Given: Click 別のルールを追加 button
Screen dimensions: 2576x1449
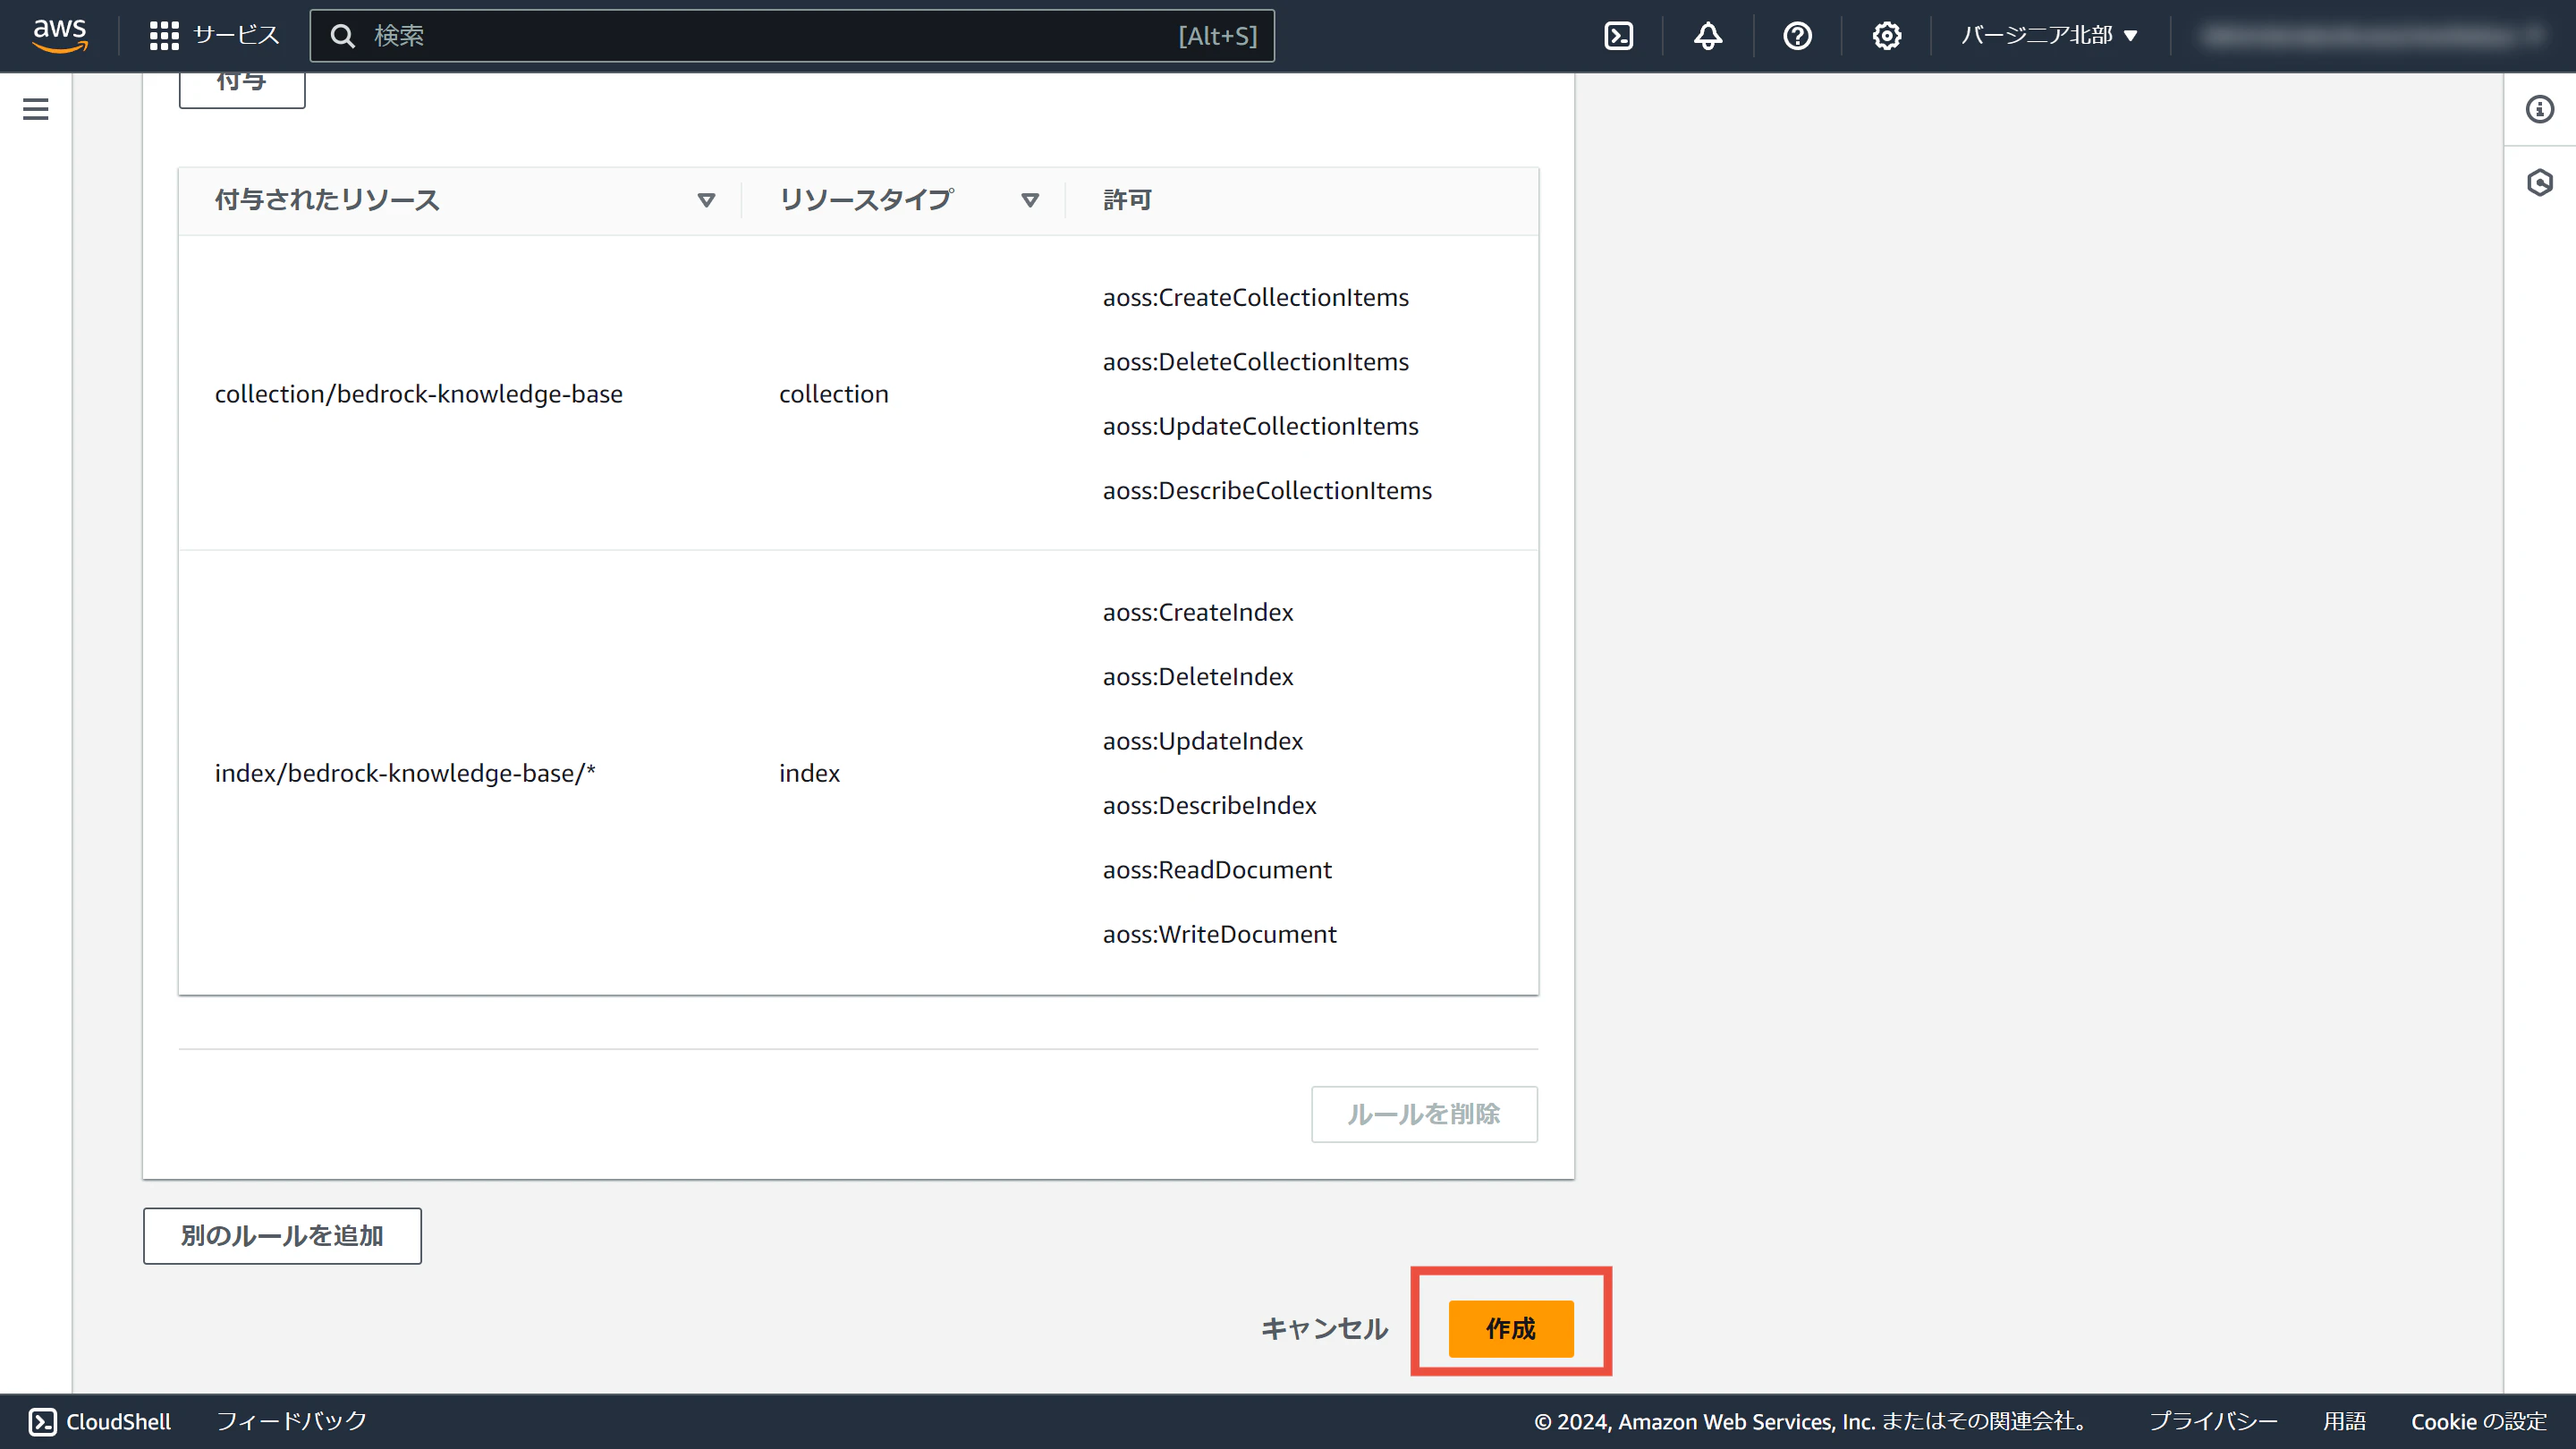Looking at the screenshot, I should (282, 1236).
